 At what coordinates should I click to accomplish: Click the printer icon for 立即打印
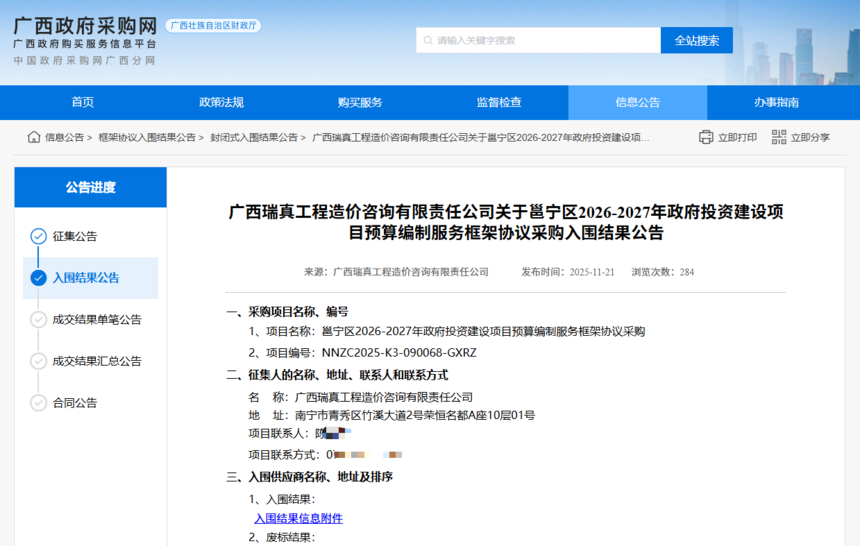pos(706,137)
